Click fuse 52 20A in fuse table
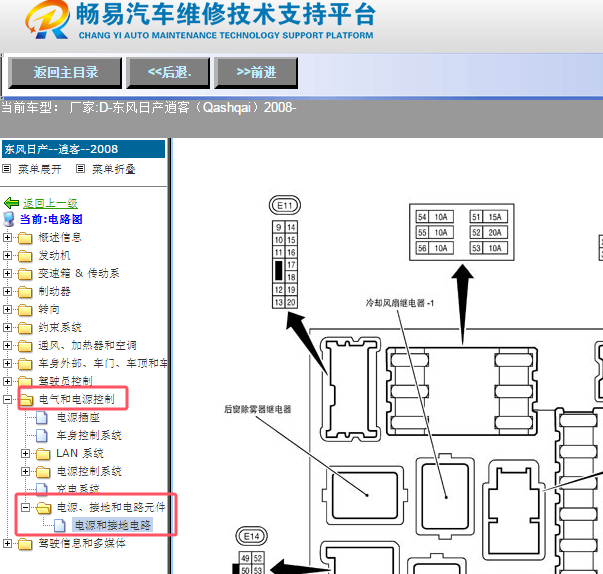This screenshot has height=574, width=603. point(488,233)
